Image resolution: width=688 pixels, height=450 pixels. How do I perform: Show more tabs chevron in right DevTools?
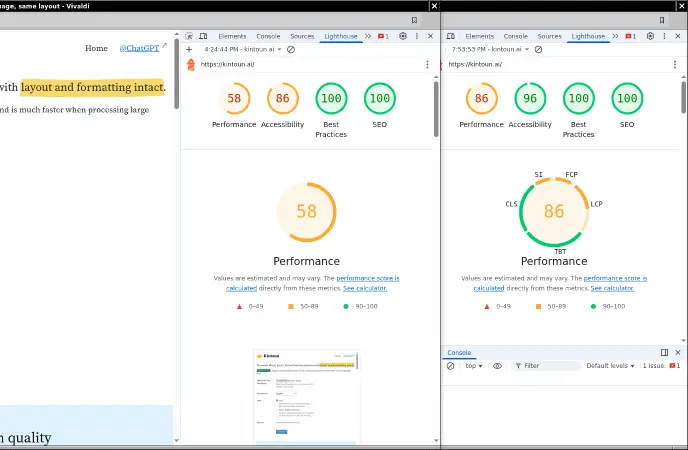tap(615, 36)
